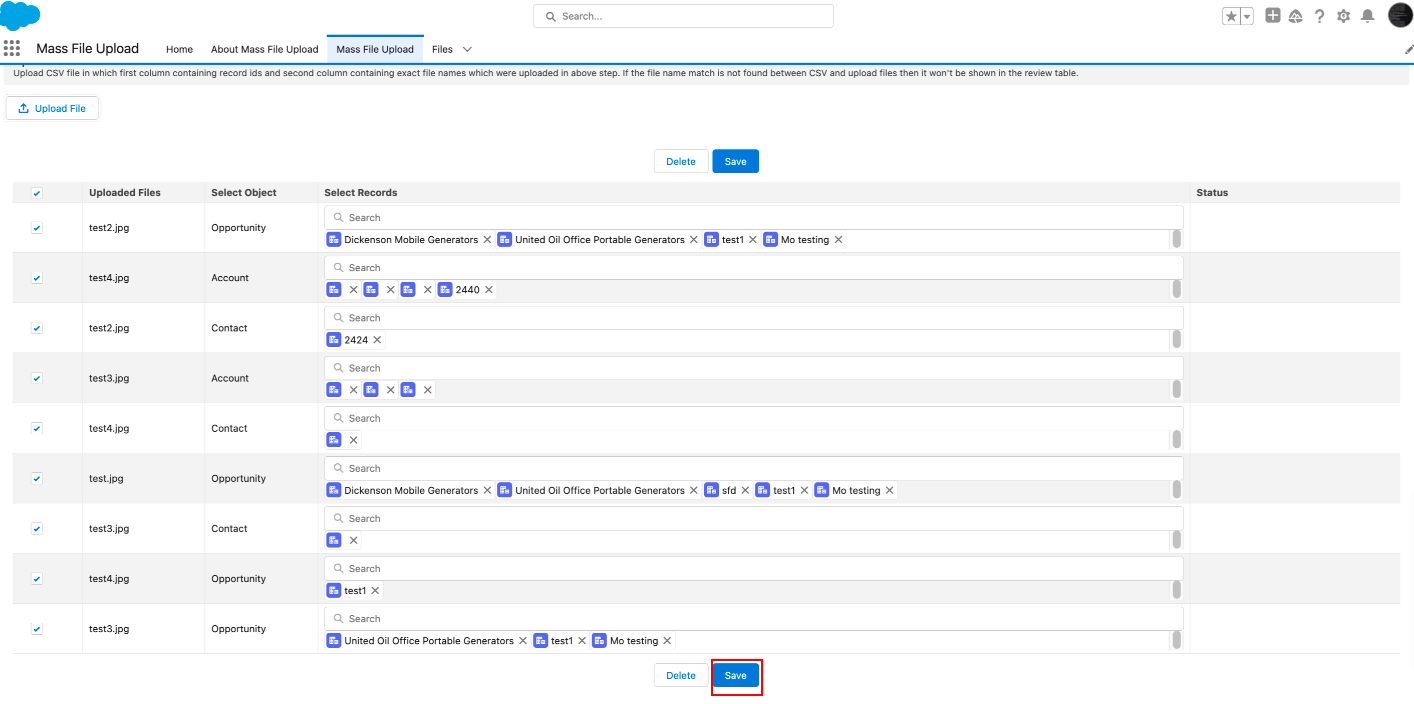Remove United Oil pill in test2.jpg Opportunity row
1414x704 pixels.
click(x=693, y=240)
